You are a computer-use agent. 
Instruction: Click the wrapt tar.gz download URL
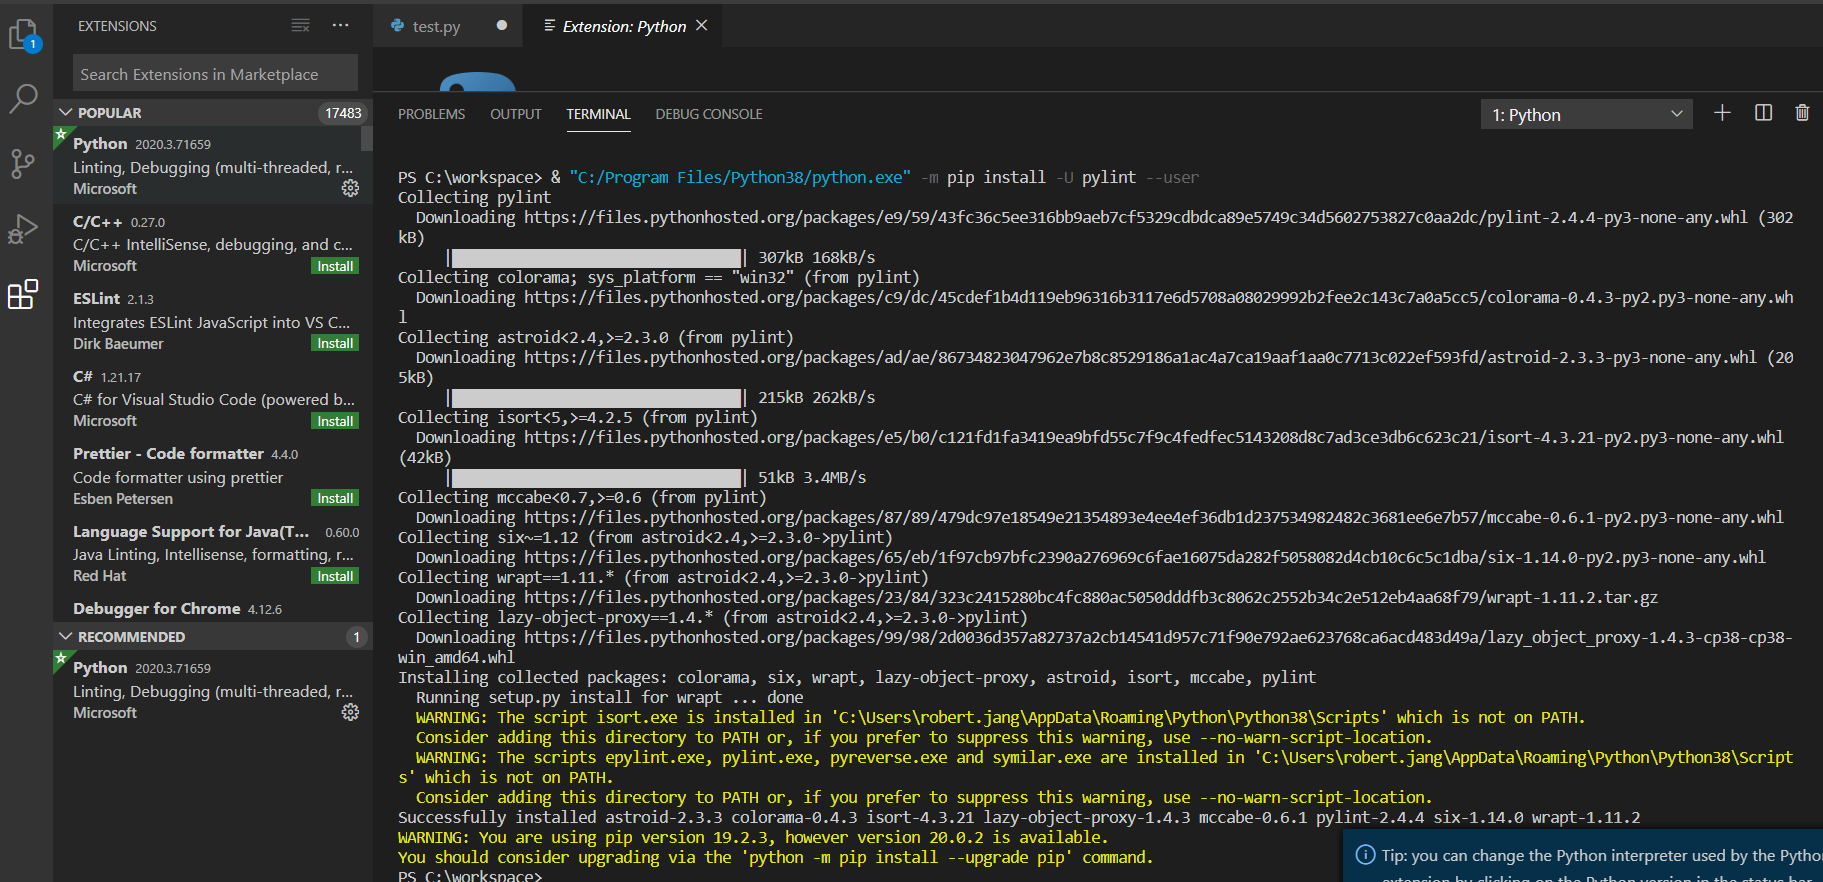[x=1091, y=597]
